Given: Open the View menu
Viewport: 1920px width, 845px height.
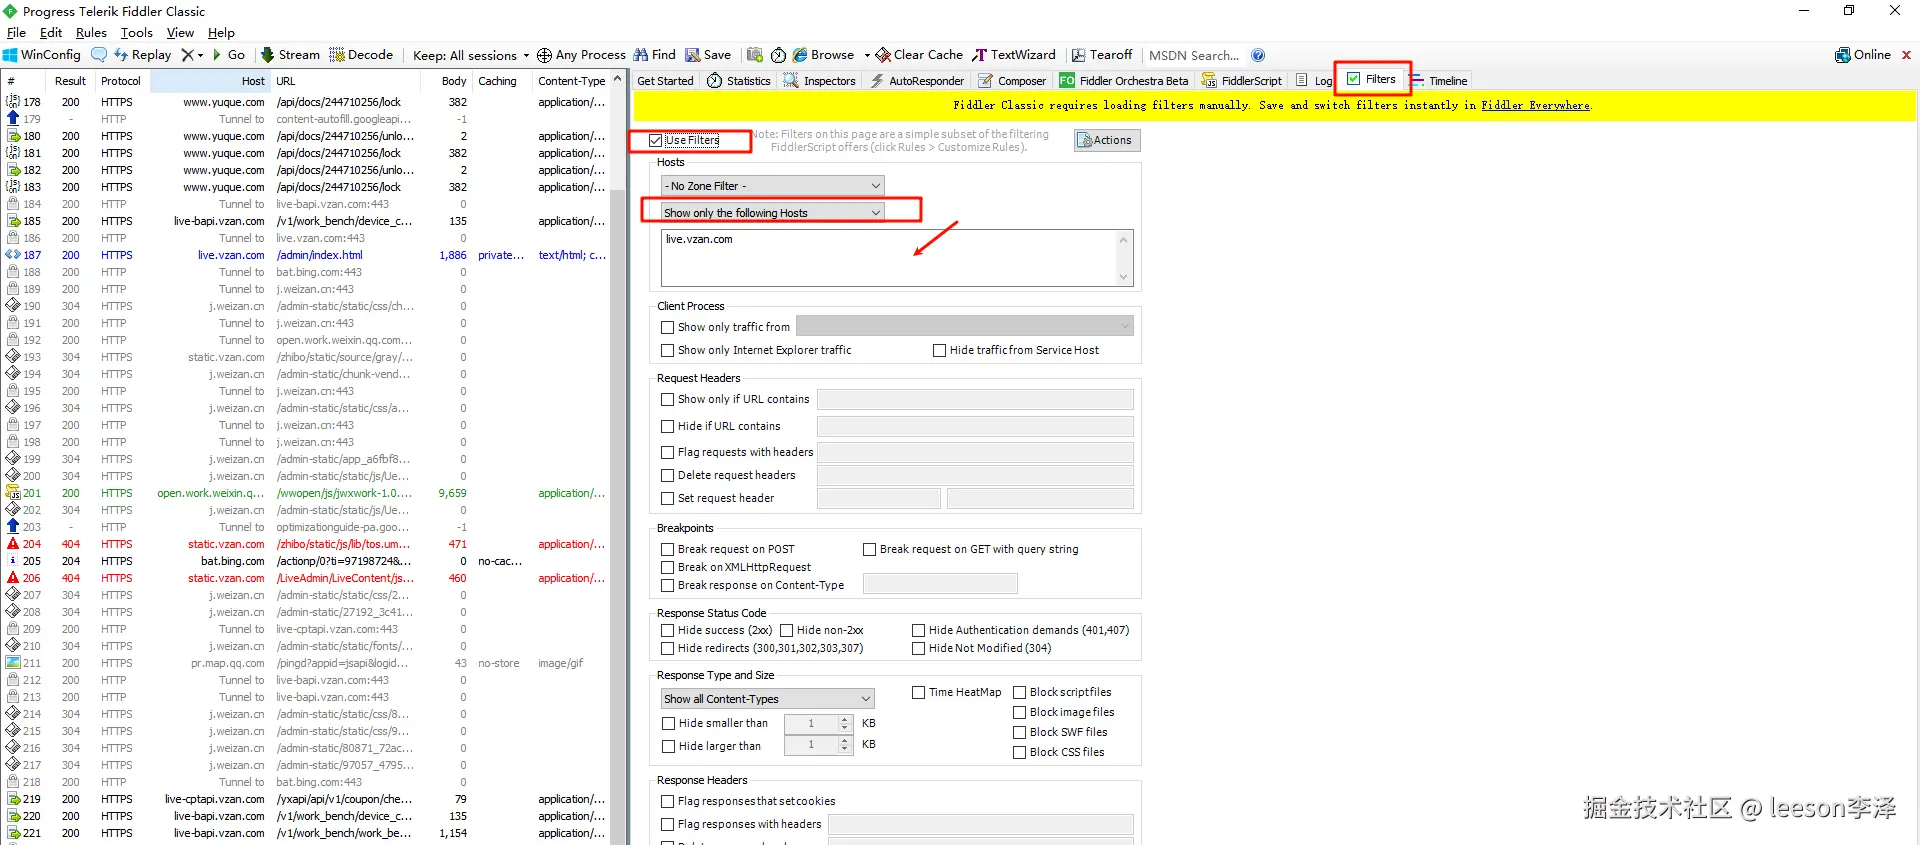Looking at the screenshot, I should pyautogui.click(x=180, y=32).
